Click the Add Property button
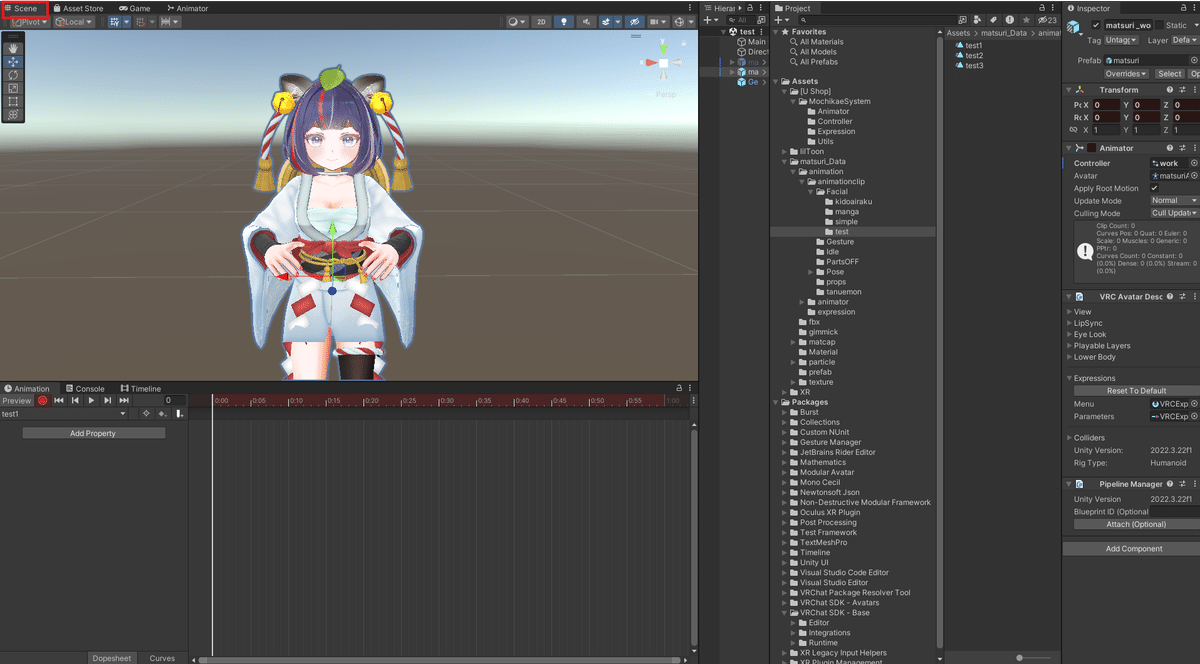The height and width of the screenshot is (664, 1200). 93,433
